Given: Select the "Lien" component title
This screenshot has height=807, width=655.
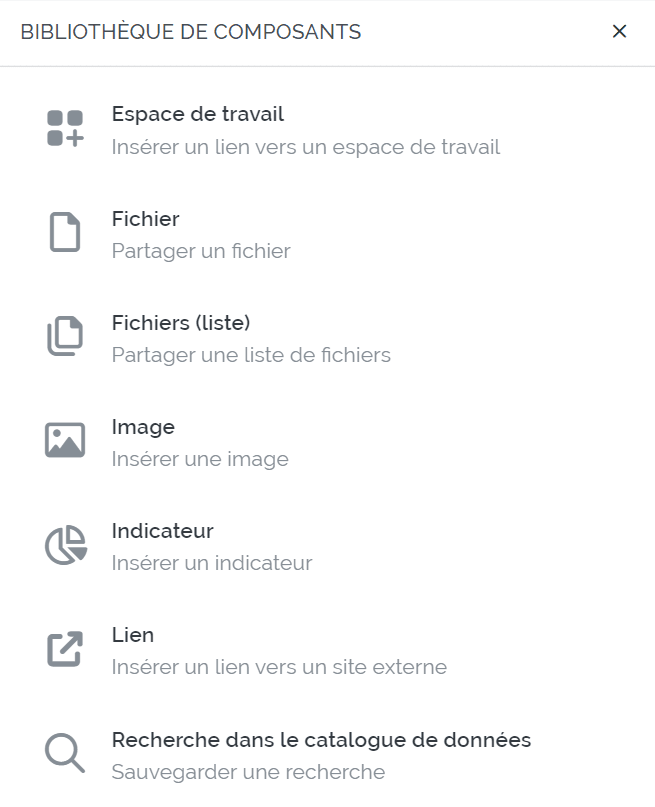Looking at the screenshot, I should point(133,635).
